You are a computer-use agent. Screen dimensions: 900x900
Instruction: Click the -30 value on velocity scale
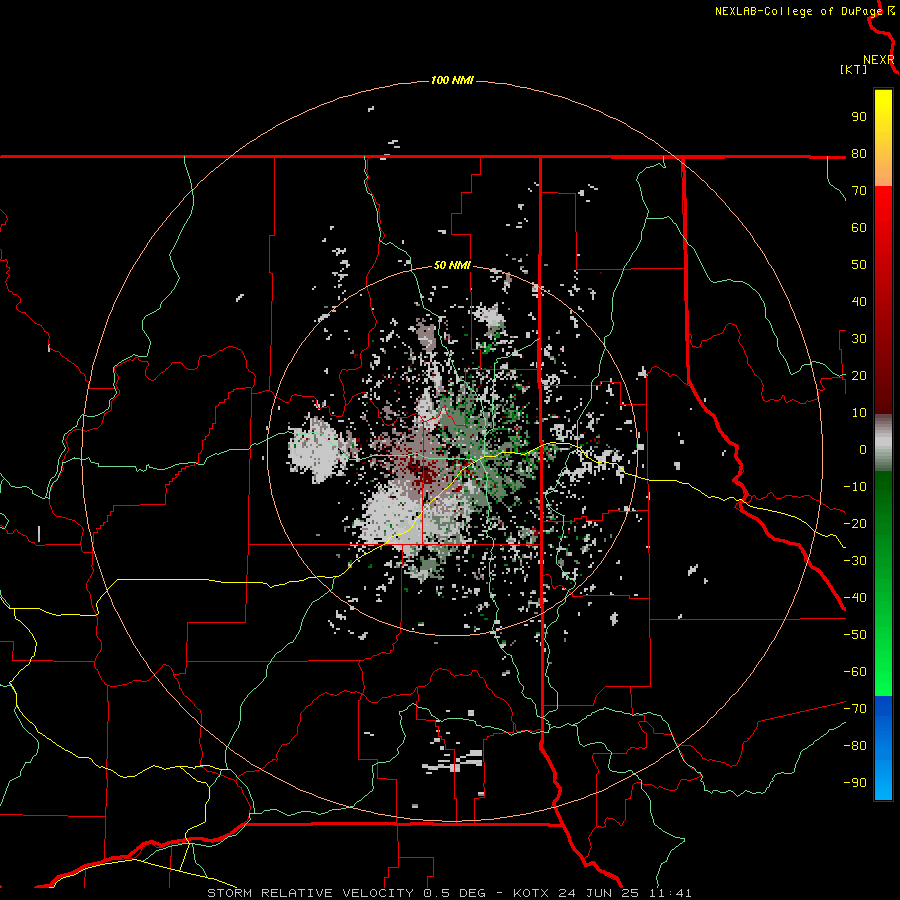(x=855, y=561)
